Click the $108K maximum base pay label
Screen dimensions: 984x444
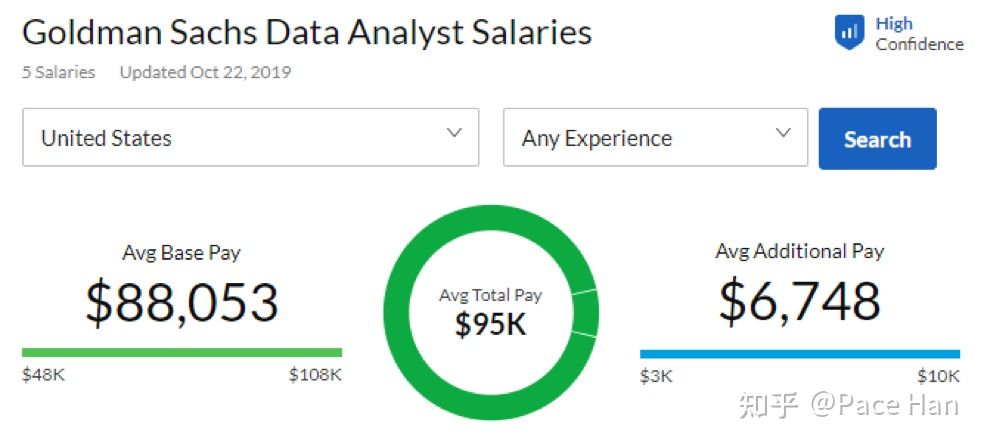pos(315,375)
